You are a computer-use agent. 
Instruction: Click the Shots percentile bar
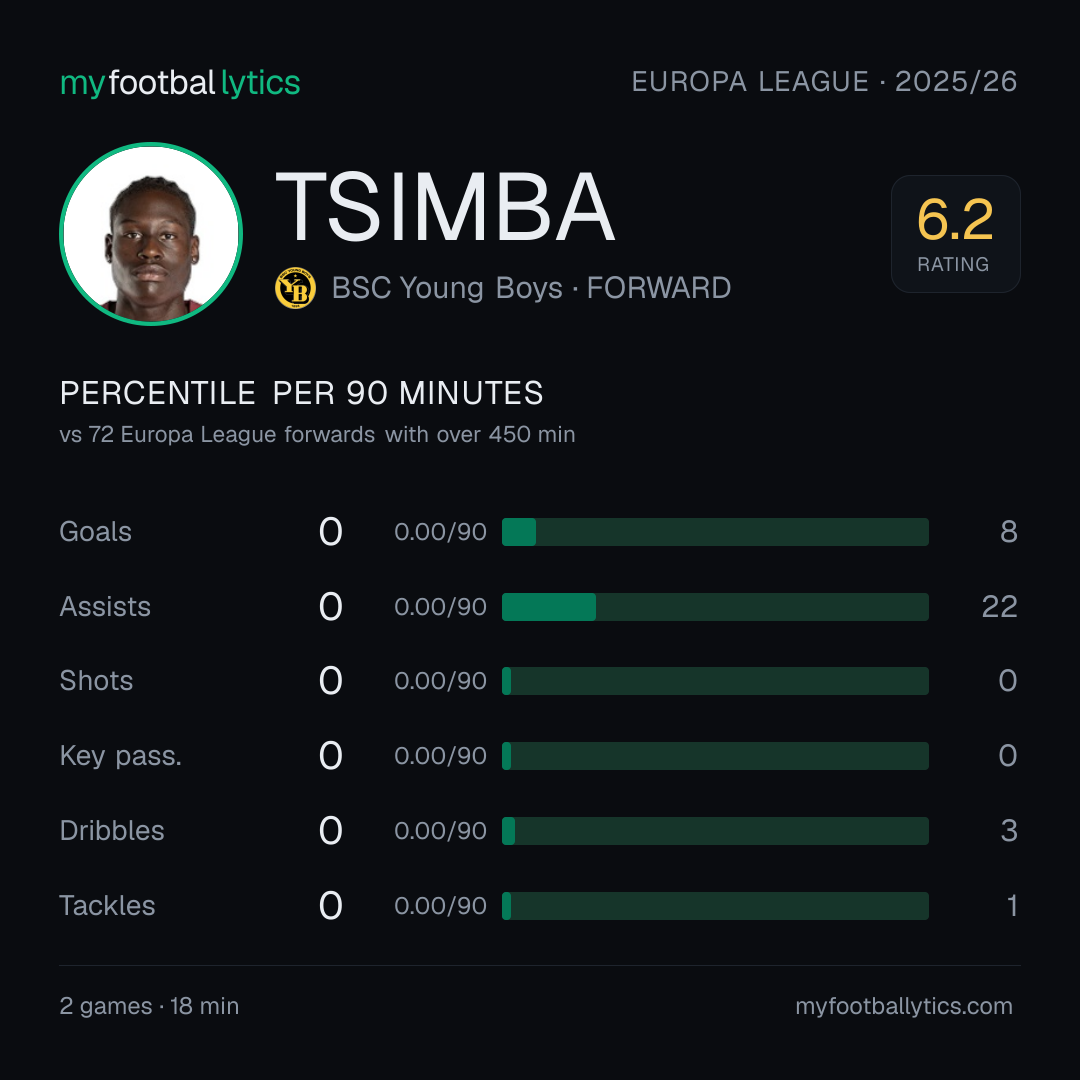coord(715,681)
